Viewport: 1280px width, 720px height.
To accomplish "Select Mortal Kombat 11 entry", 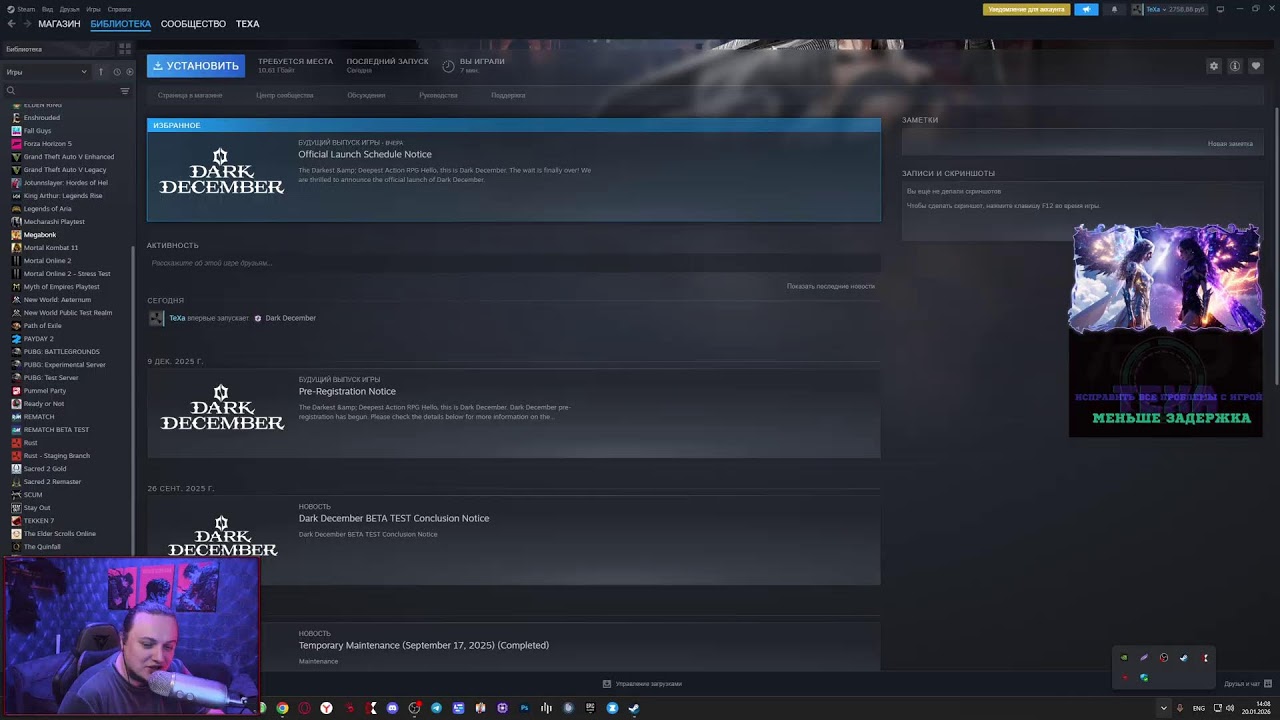I will coord(50,248).
